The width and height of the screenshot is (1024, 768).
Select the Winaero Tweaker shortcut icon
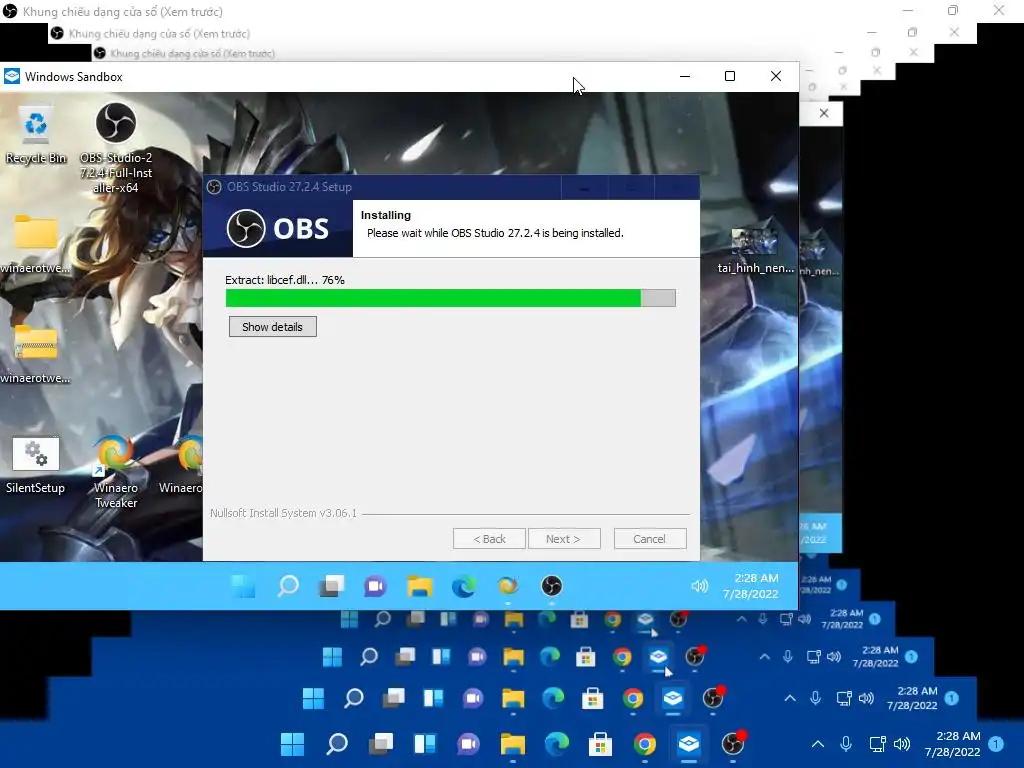pos(116,472)
